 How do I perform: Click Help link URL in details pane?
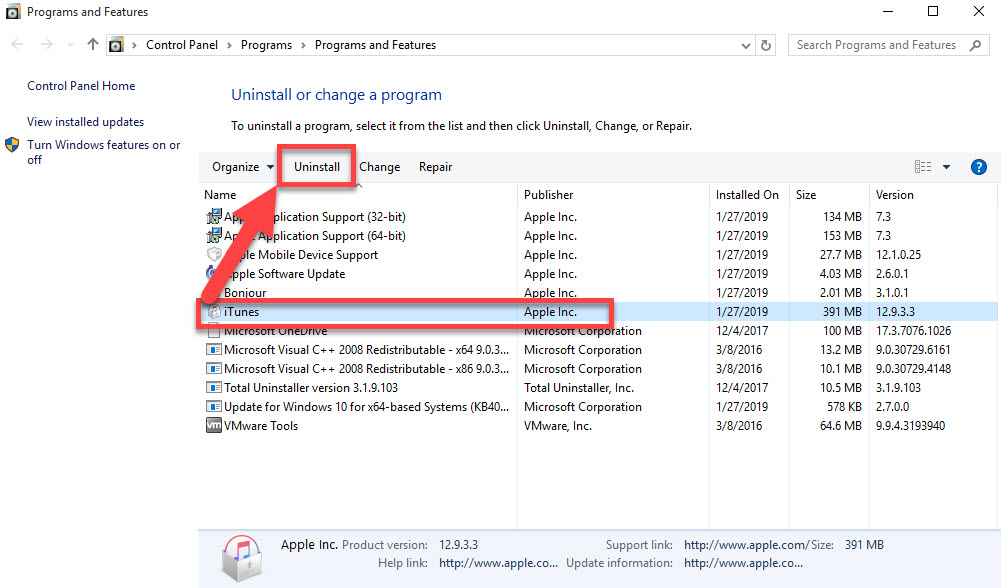[499, 563]
